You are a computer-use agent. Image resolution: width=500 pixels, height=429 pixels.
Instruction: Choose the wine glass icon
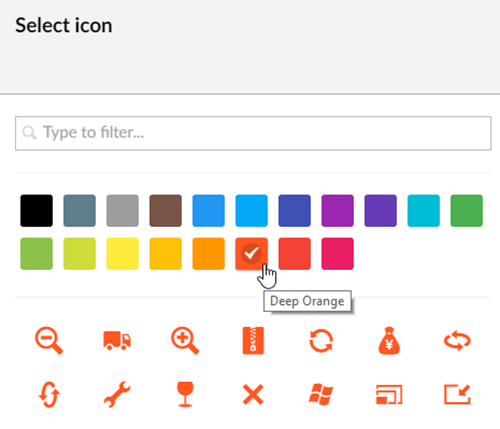185,394
